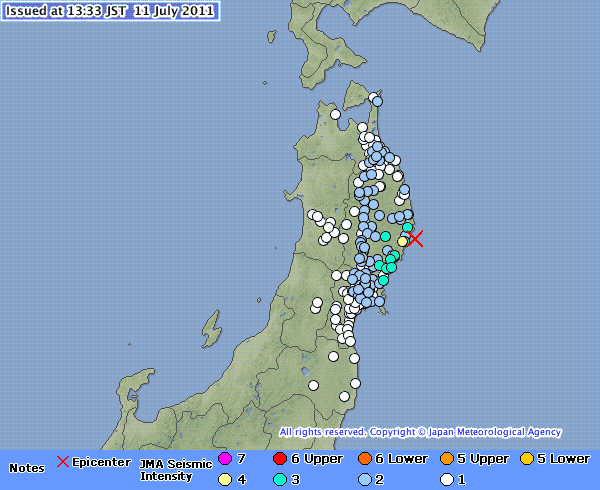Click the Issued at 13:33 JST timestamp

(x=108, y=9)
